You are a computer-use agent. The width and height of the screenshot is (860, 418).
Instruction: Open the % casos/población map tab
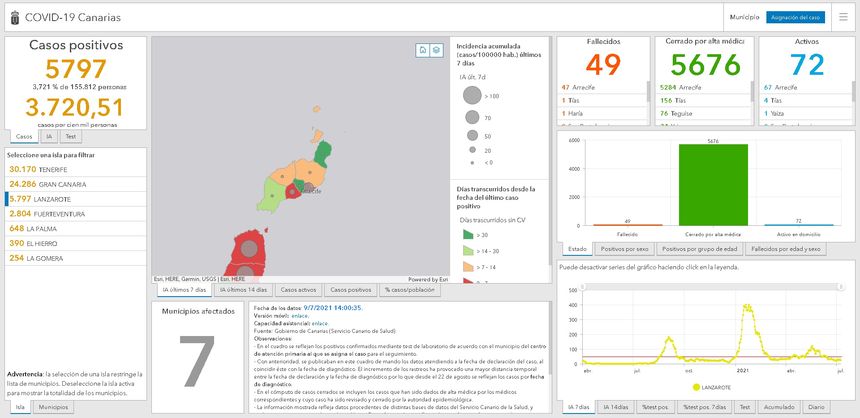point(410,290)
